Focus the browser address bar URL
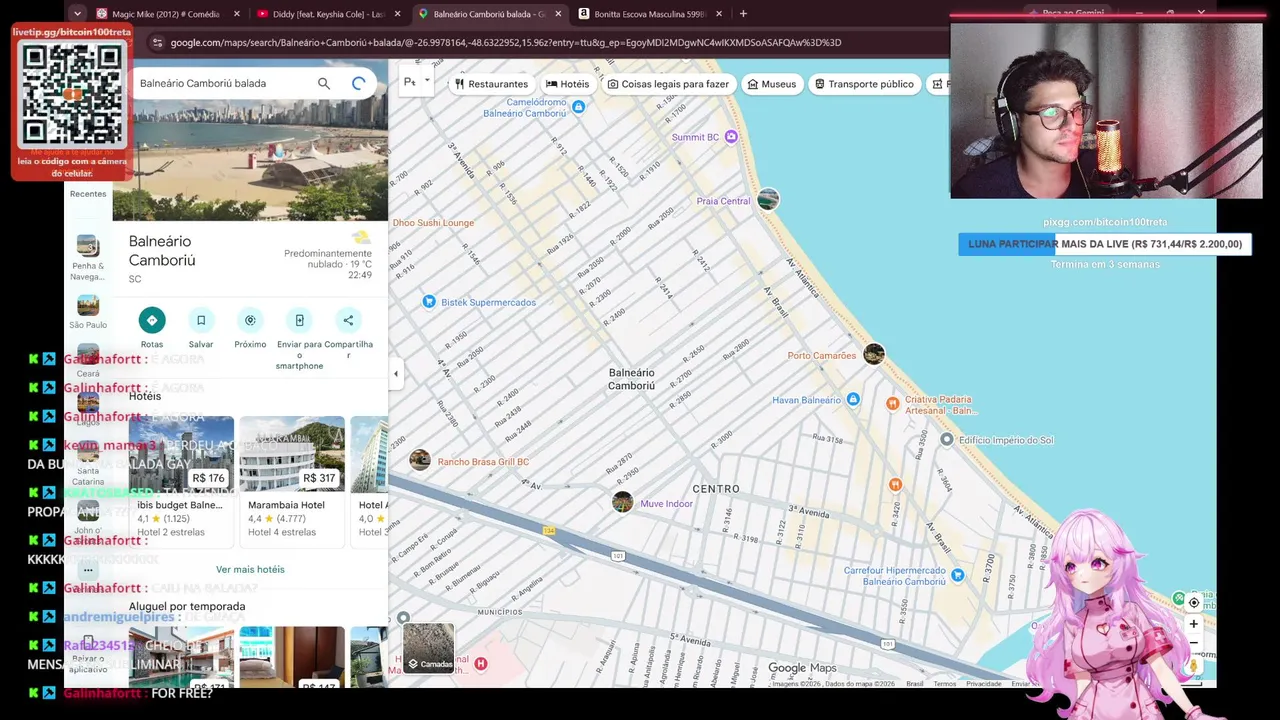This screenshot has width=1280, height=720. [x=505, y=43]
